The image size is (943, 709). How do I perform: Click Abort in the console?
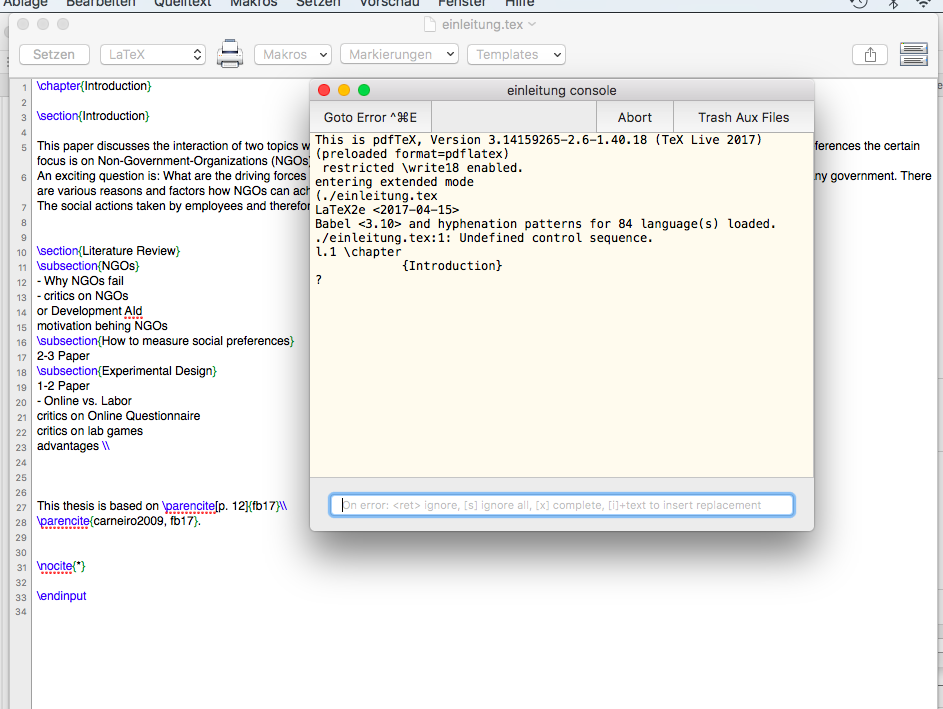[634, 117]
